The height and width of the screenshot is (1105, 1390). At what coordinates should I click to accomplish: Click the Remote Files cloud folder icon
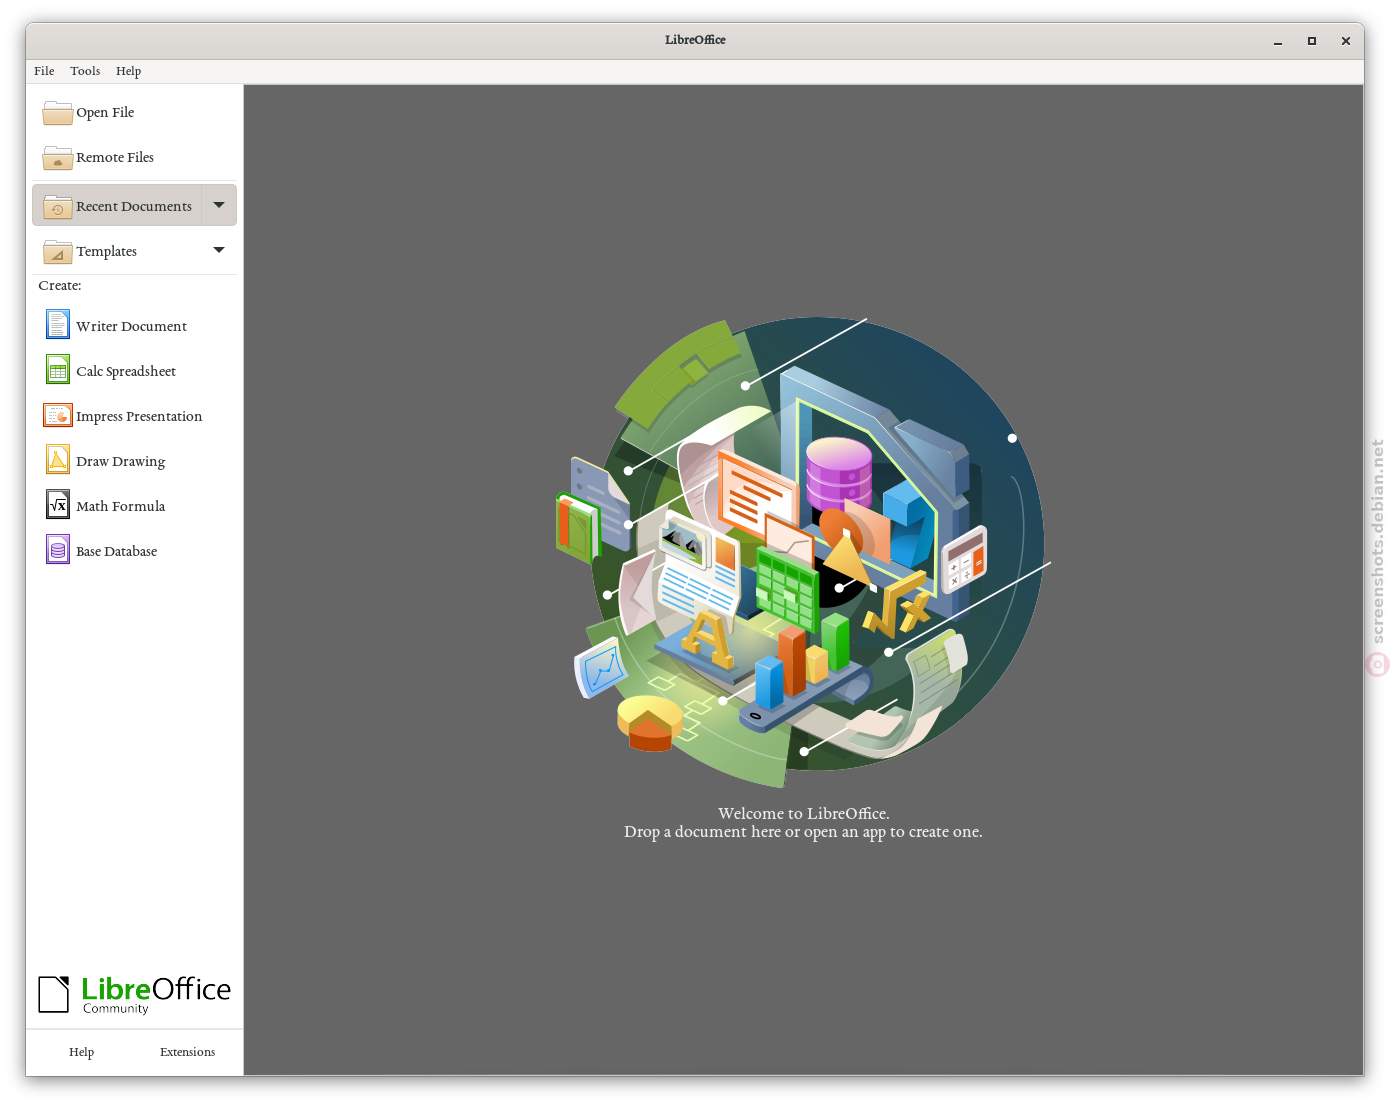click(x=57, y=158)
